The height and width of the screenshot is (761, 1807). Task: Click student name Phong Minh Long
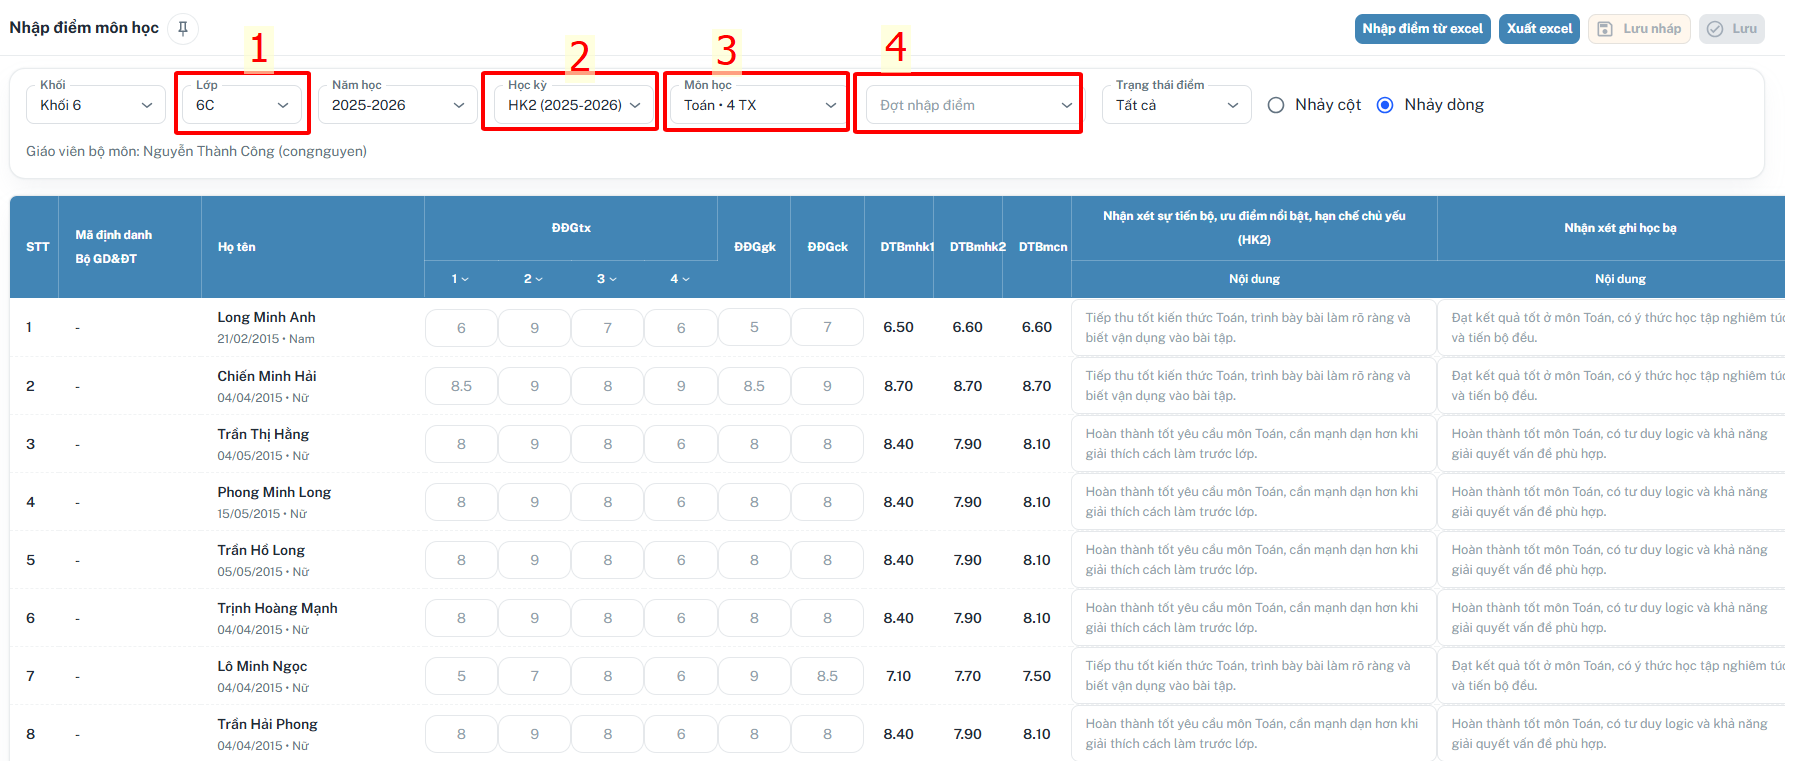pyautogui.click(x=274, y=492)
